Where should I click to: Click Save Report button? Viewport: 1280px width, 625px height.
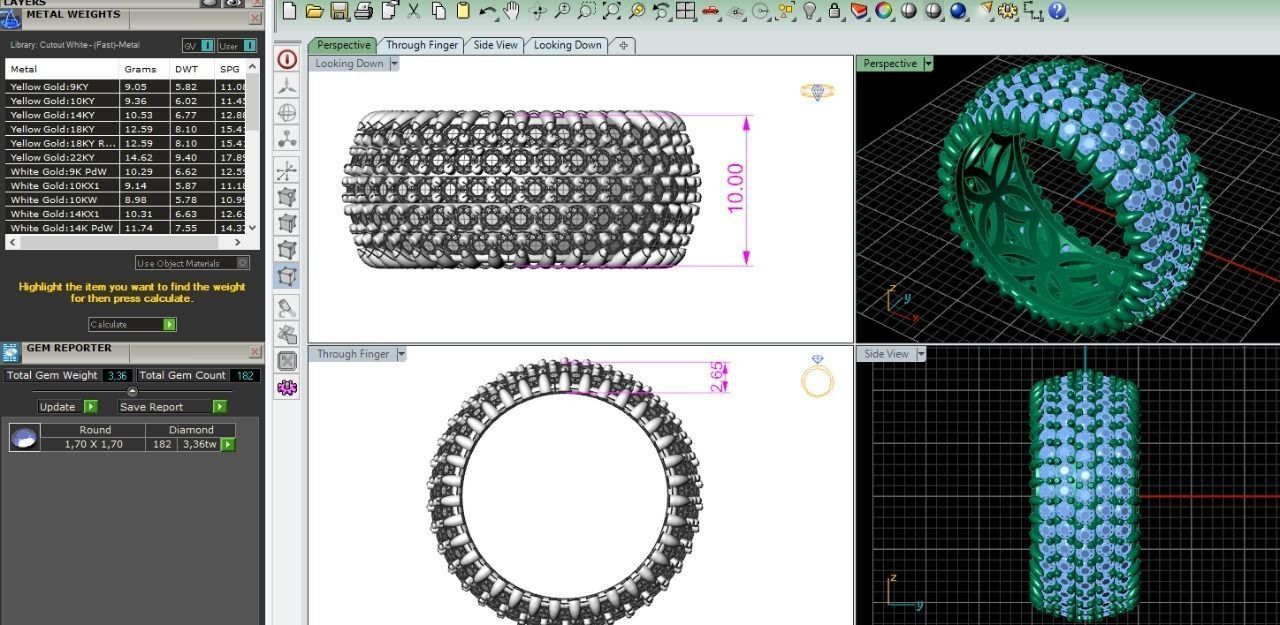(172, 406)
